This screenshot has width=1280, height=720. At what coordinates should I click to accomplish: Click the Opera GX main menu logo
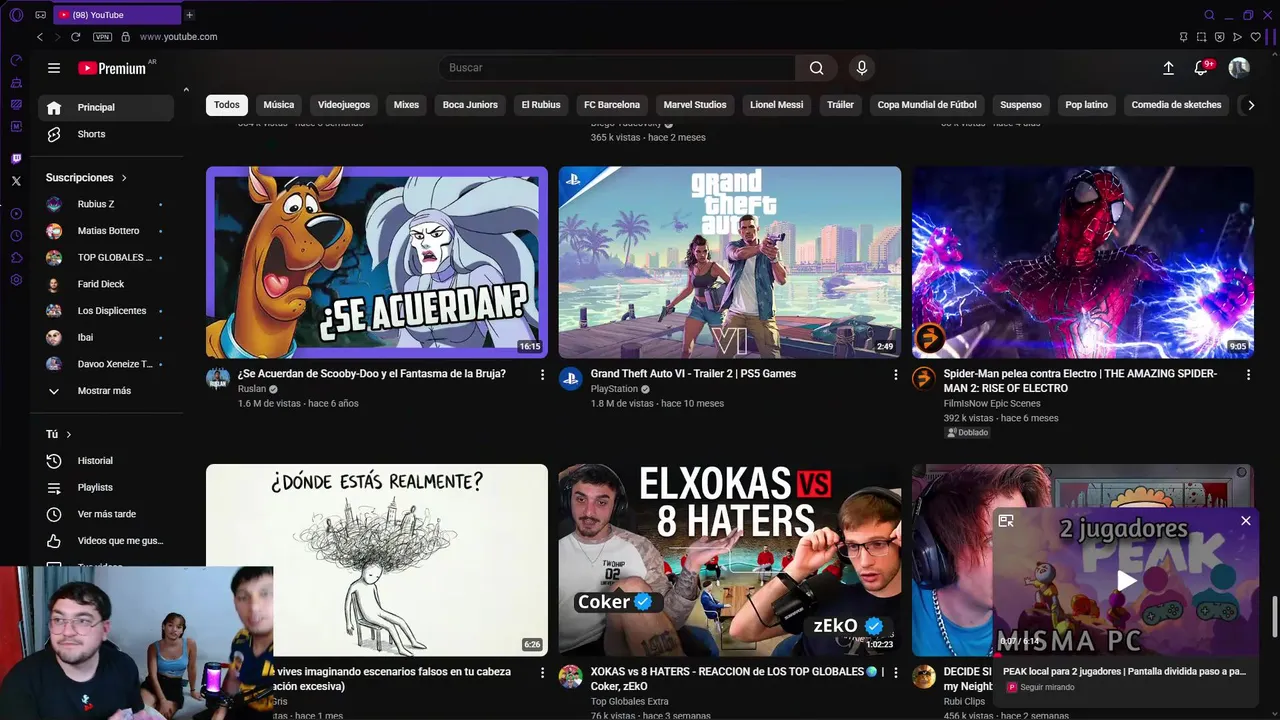(15, 15)
